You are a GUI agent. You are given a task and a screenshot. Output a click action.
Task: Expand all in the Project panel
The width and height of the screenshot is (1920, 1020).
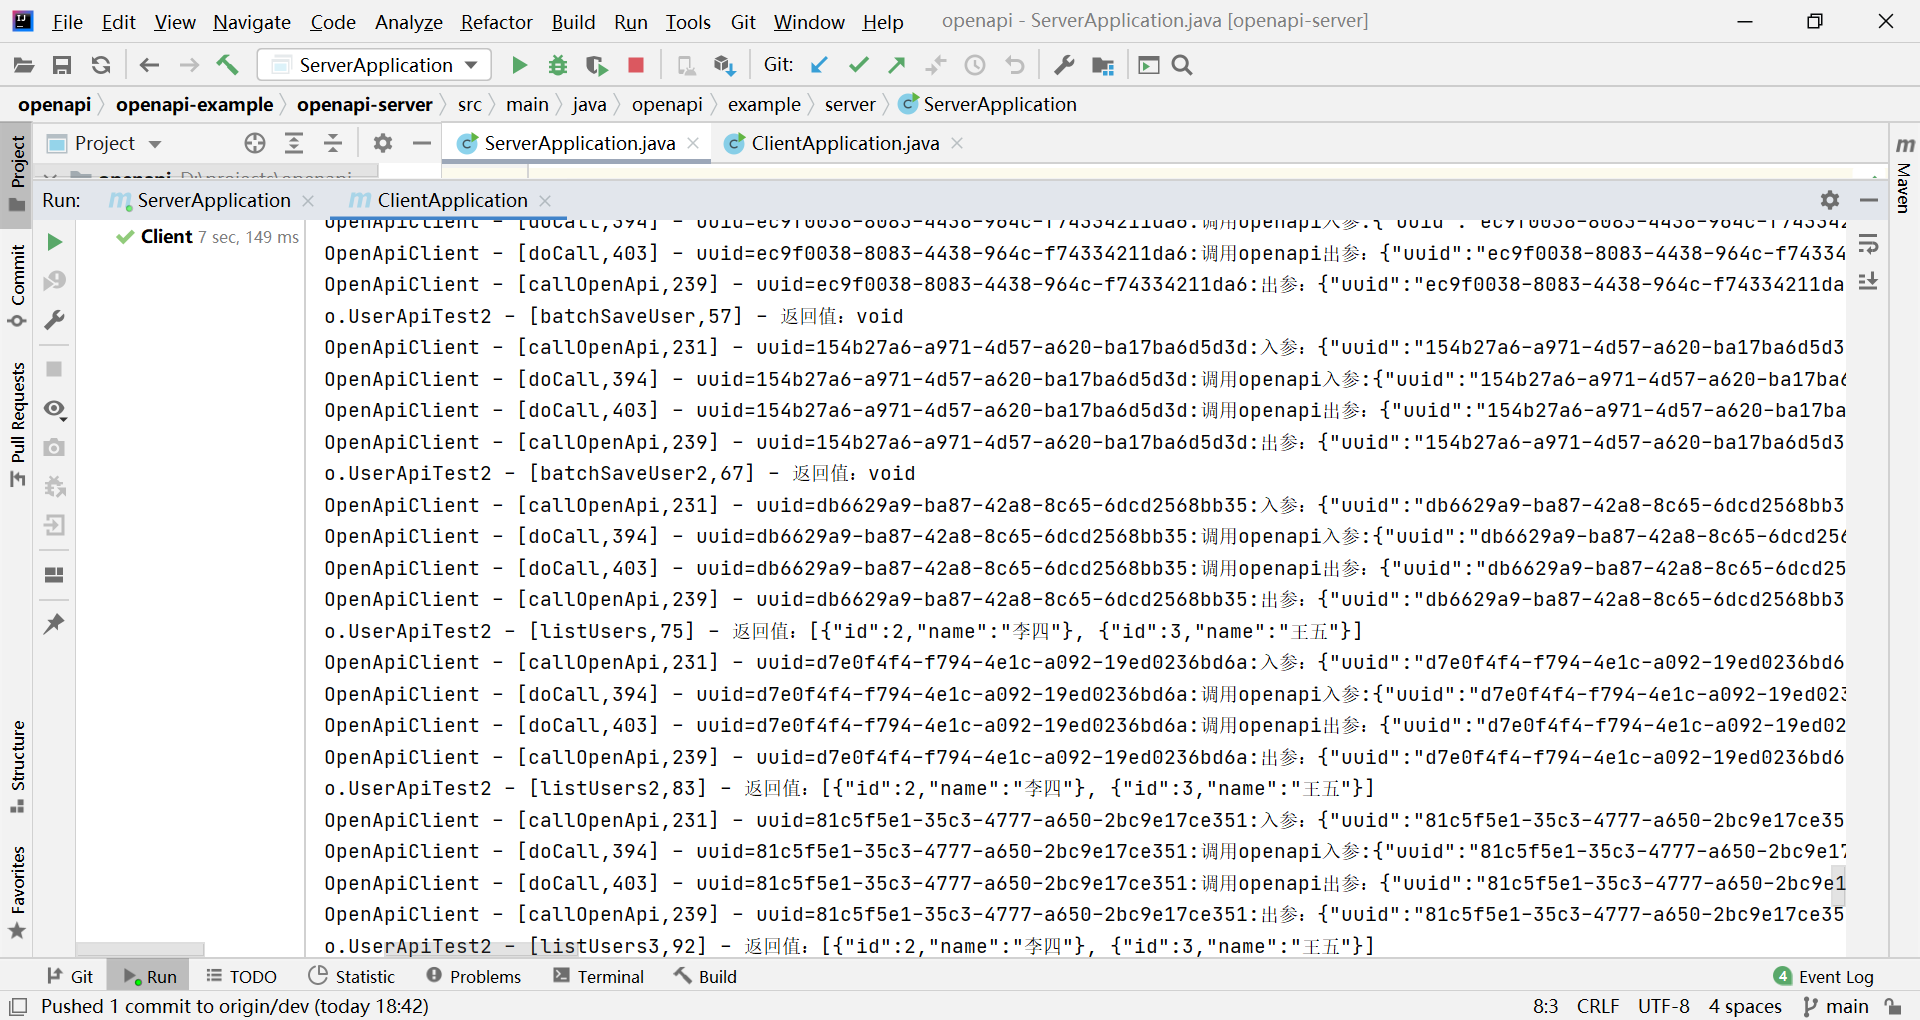pos(294,143)
